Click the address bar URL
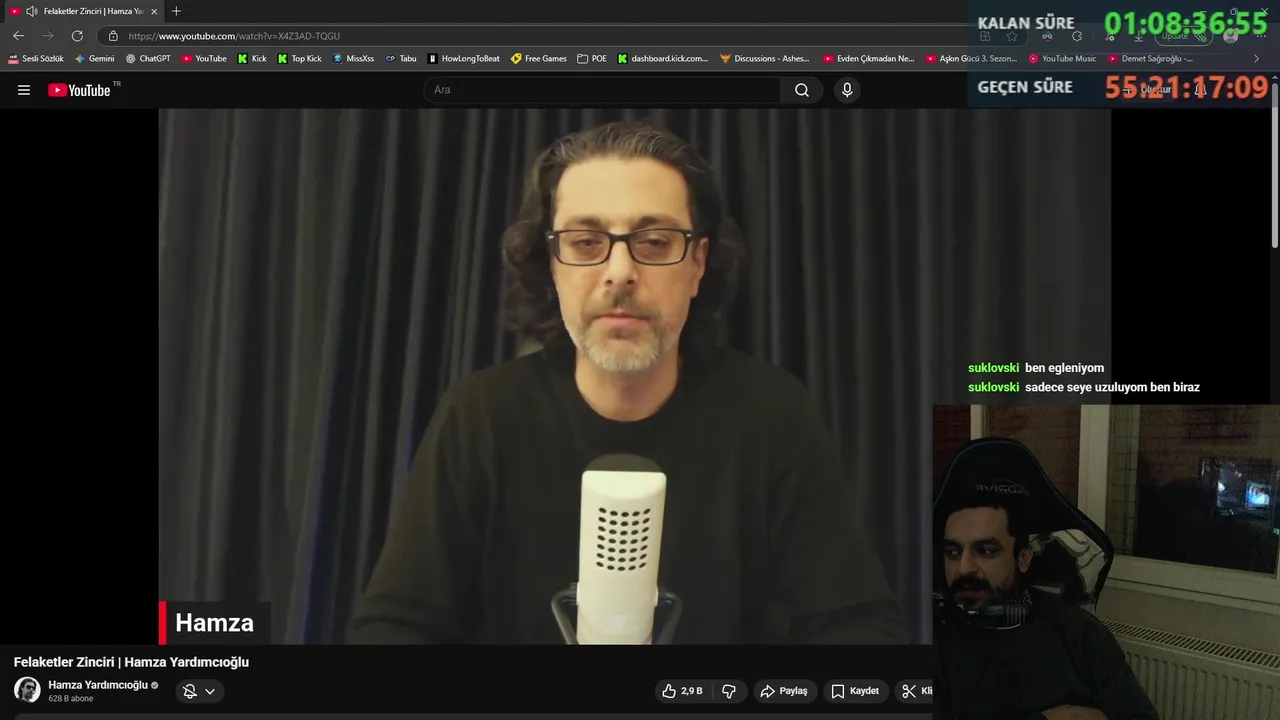Viewport: 1280px width, 720px height. [235, 36]
